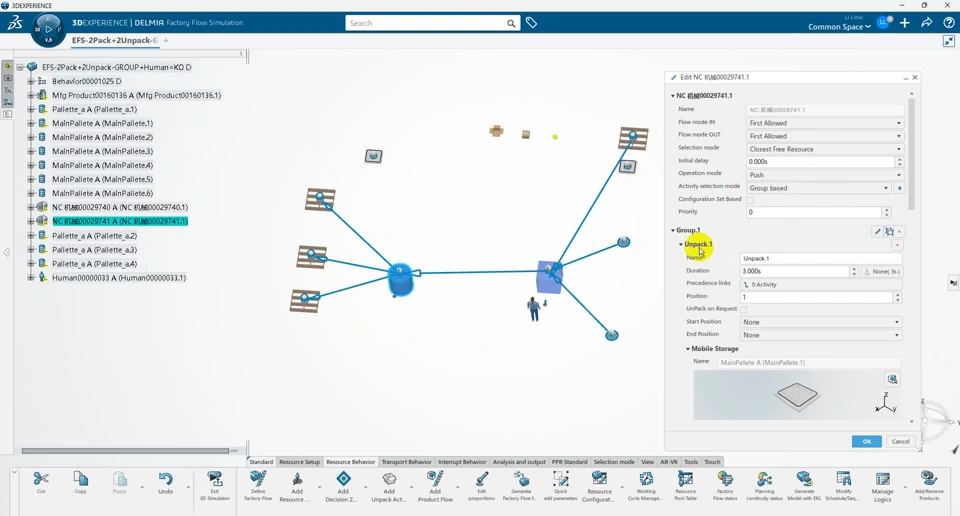Viewport: 960px width, 516px height.
Task: Click the plus add icon in top bar
Action: (905, 23)
